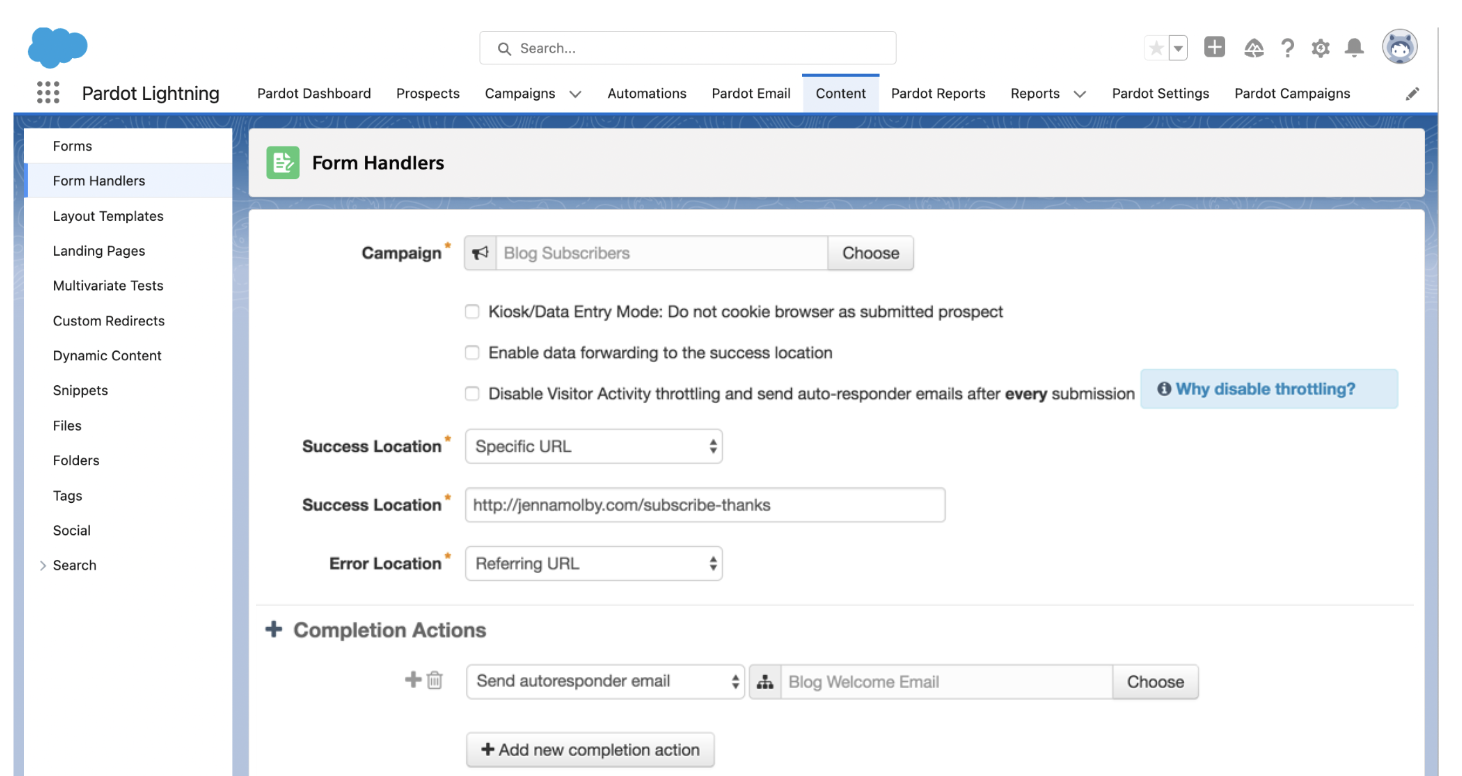Open the global actions plus icon
Image resolution: width=1462 pixels, height=776 pixels.
(1215, 47)
